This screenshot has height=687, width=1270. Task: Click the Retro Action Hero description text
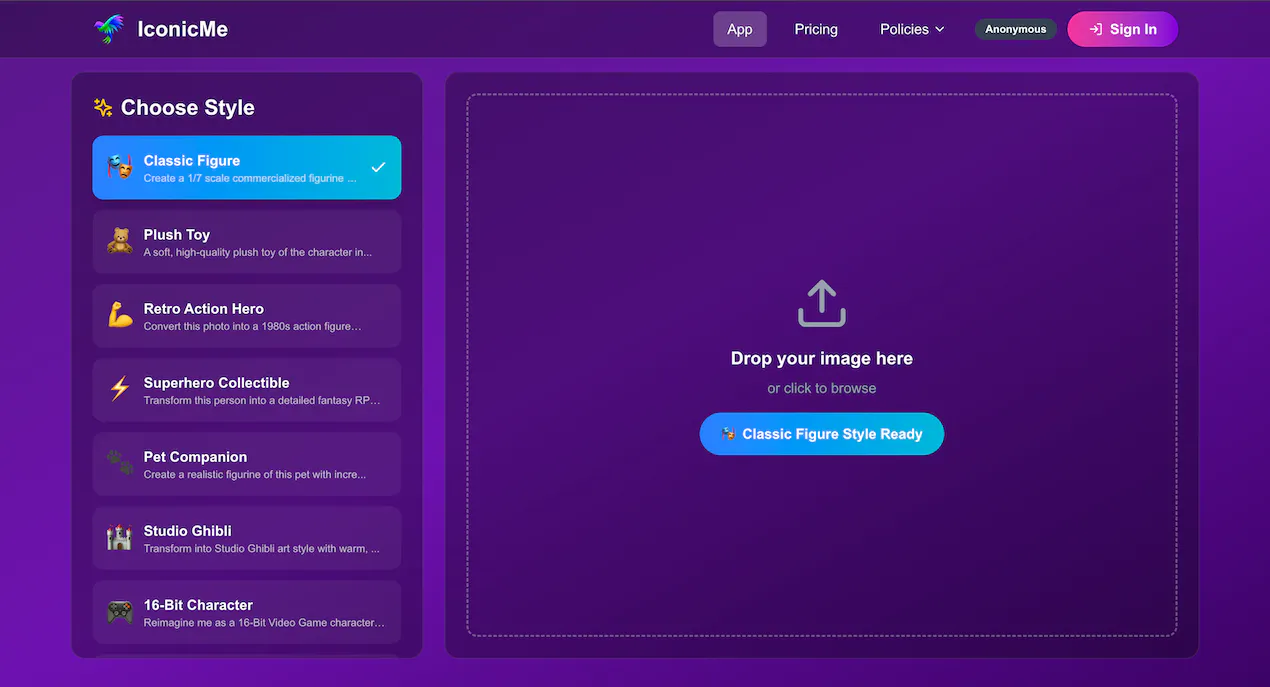[x=253, y=326]
